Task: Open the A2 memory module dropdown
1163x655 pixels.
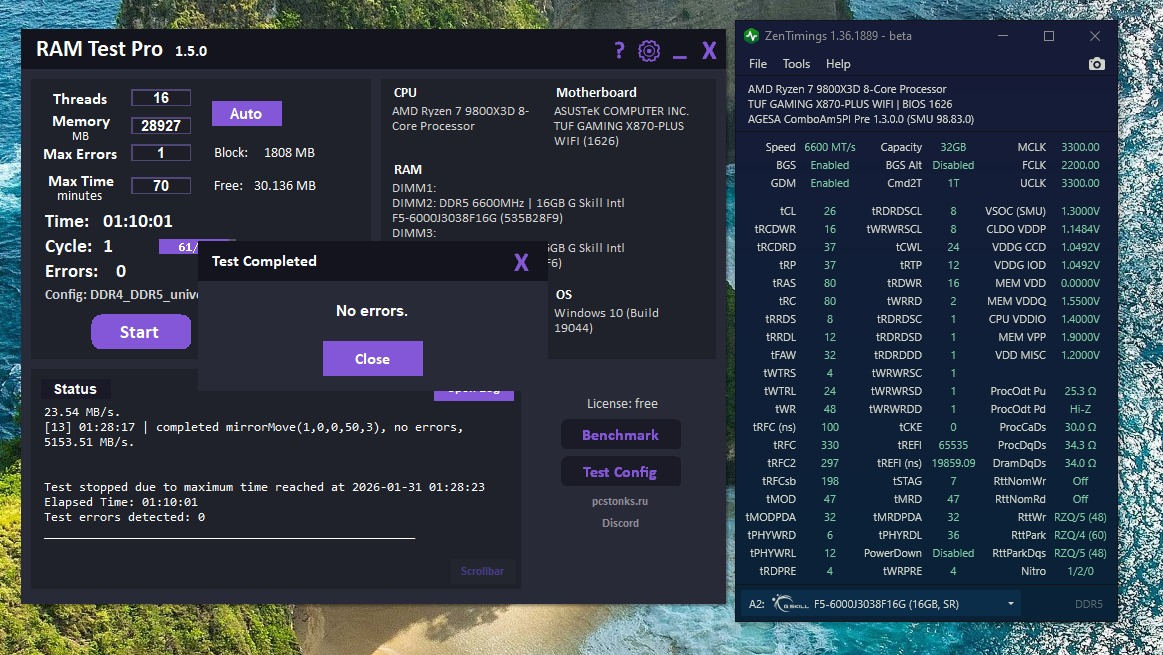Action: pos(881,604)
